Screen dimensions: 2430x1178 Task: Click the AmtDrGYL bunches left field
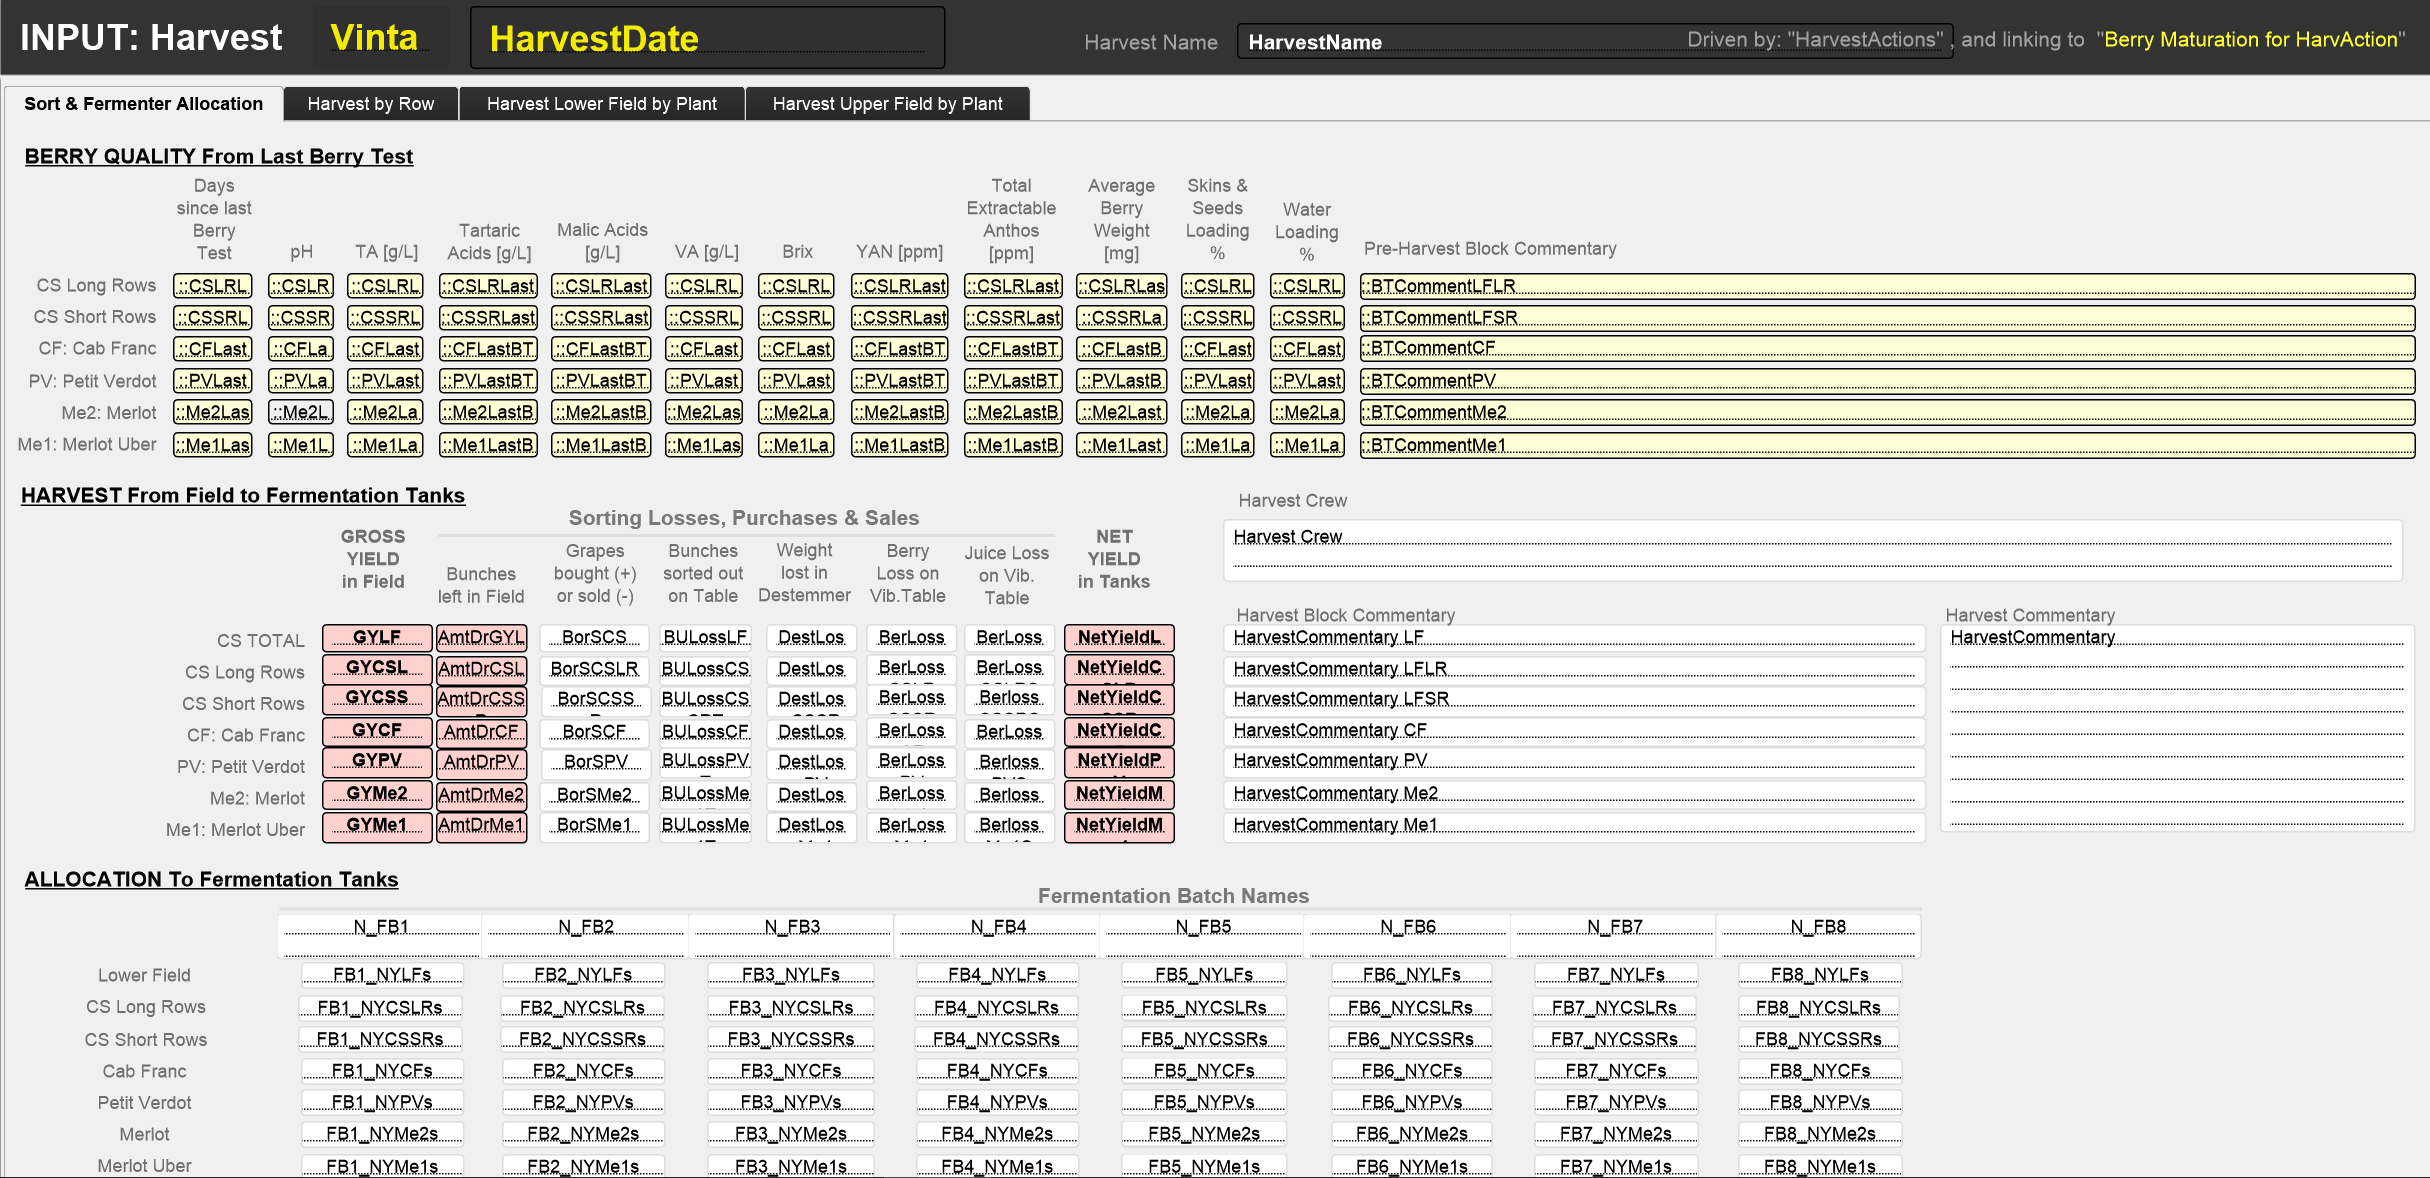481,638
